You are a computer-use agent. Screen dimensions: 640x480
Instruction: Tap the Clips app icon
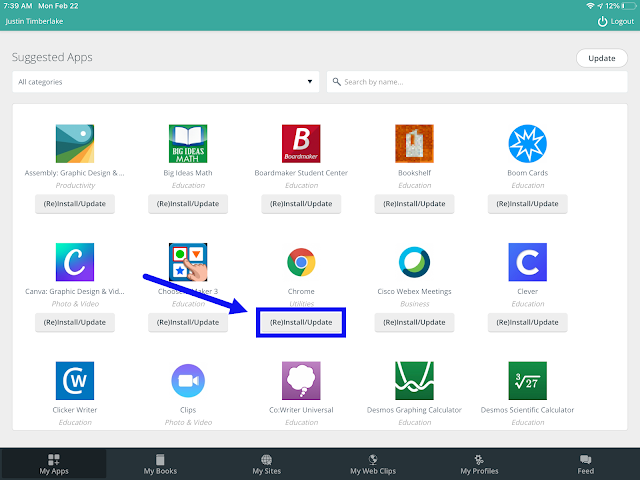pyautogui.click(x=188, y=380)
